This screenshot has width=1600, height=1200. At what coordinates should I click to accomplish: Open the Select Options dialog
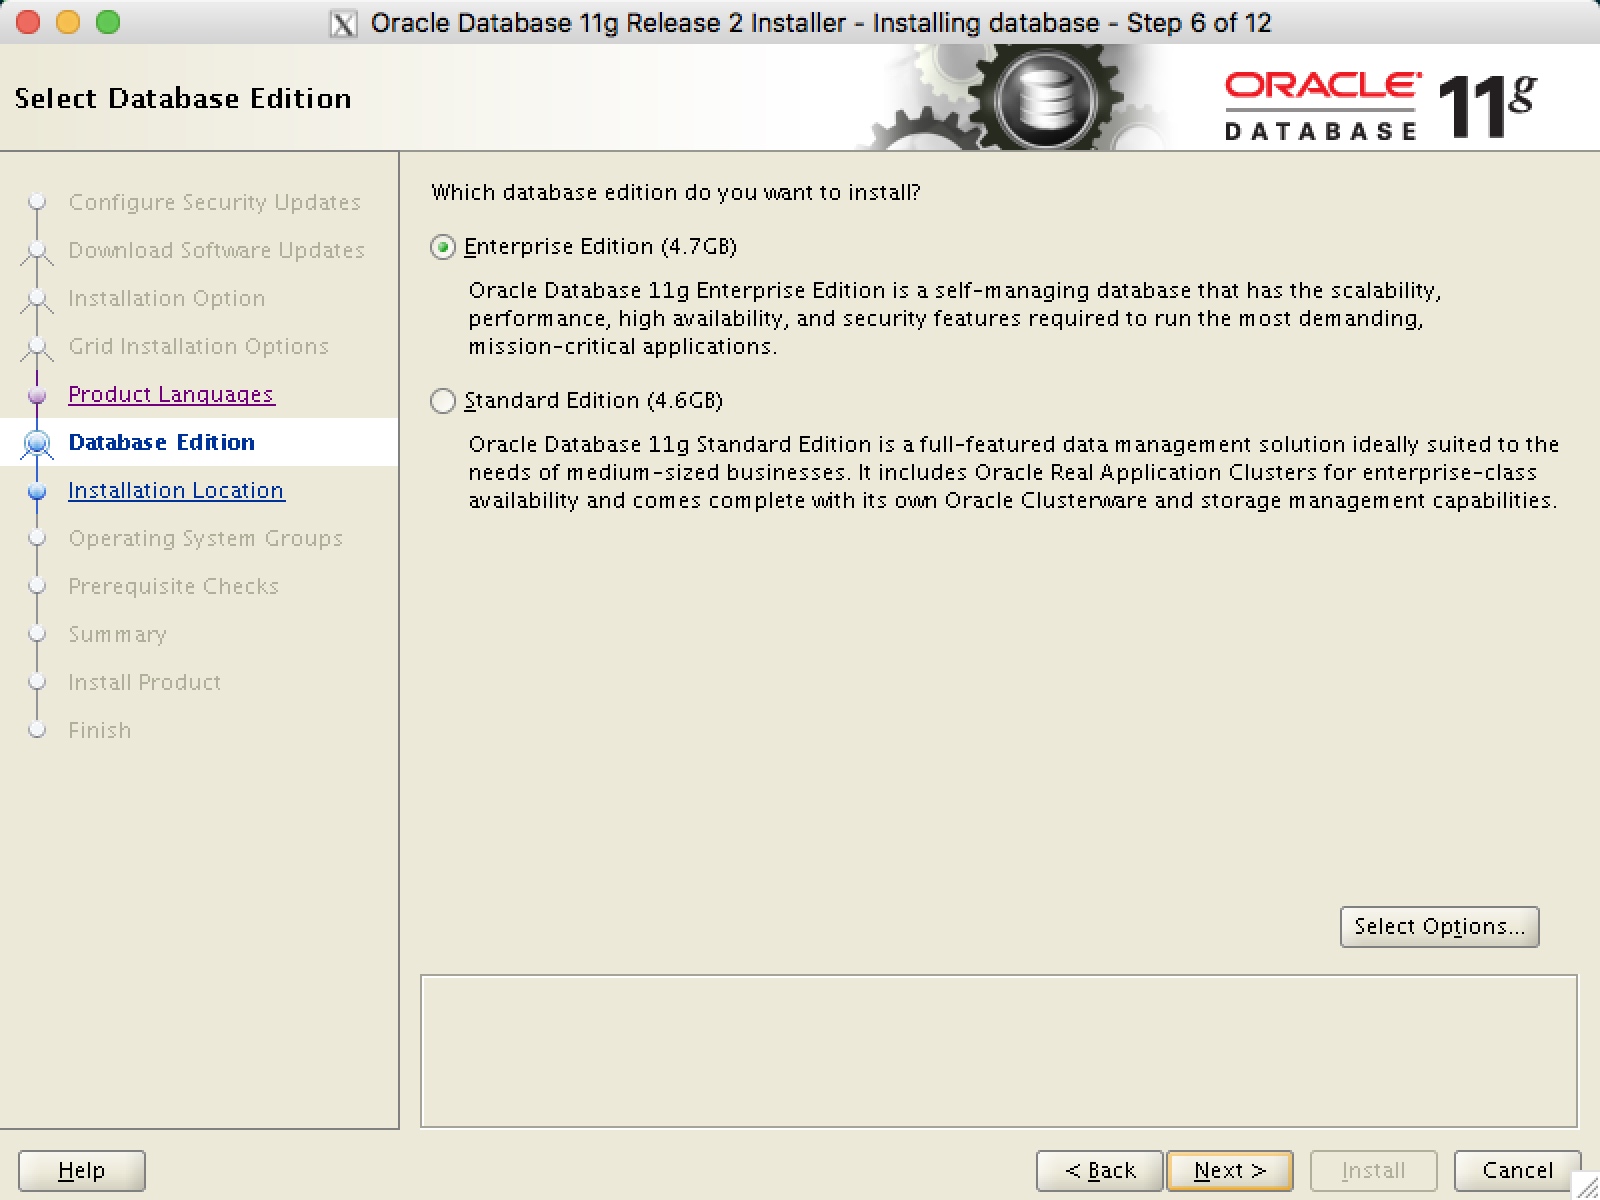pyautogui.click(x=1439, y=926)
